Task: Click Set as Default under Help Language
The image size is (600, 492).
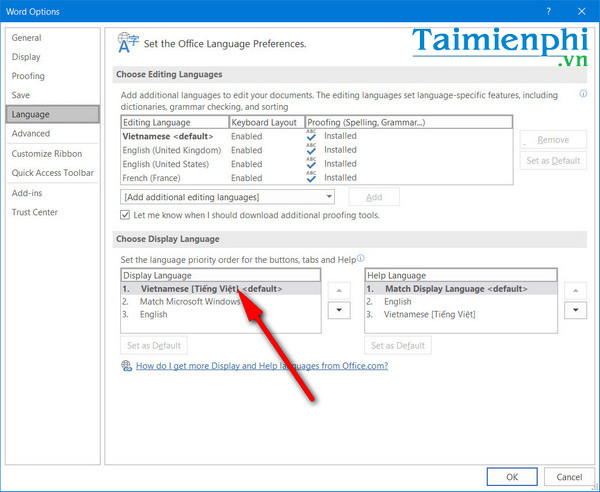Action: (x=398, y=345)
